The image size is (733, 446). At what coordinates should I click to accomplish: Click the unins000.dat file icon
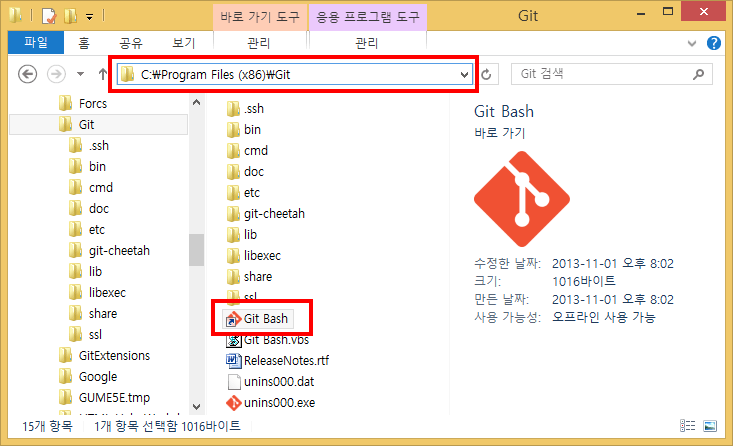point(234,382)
